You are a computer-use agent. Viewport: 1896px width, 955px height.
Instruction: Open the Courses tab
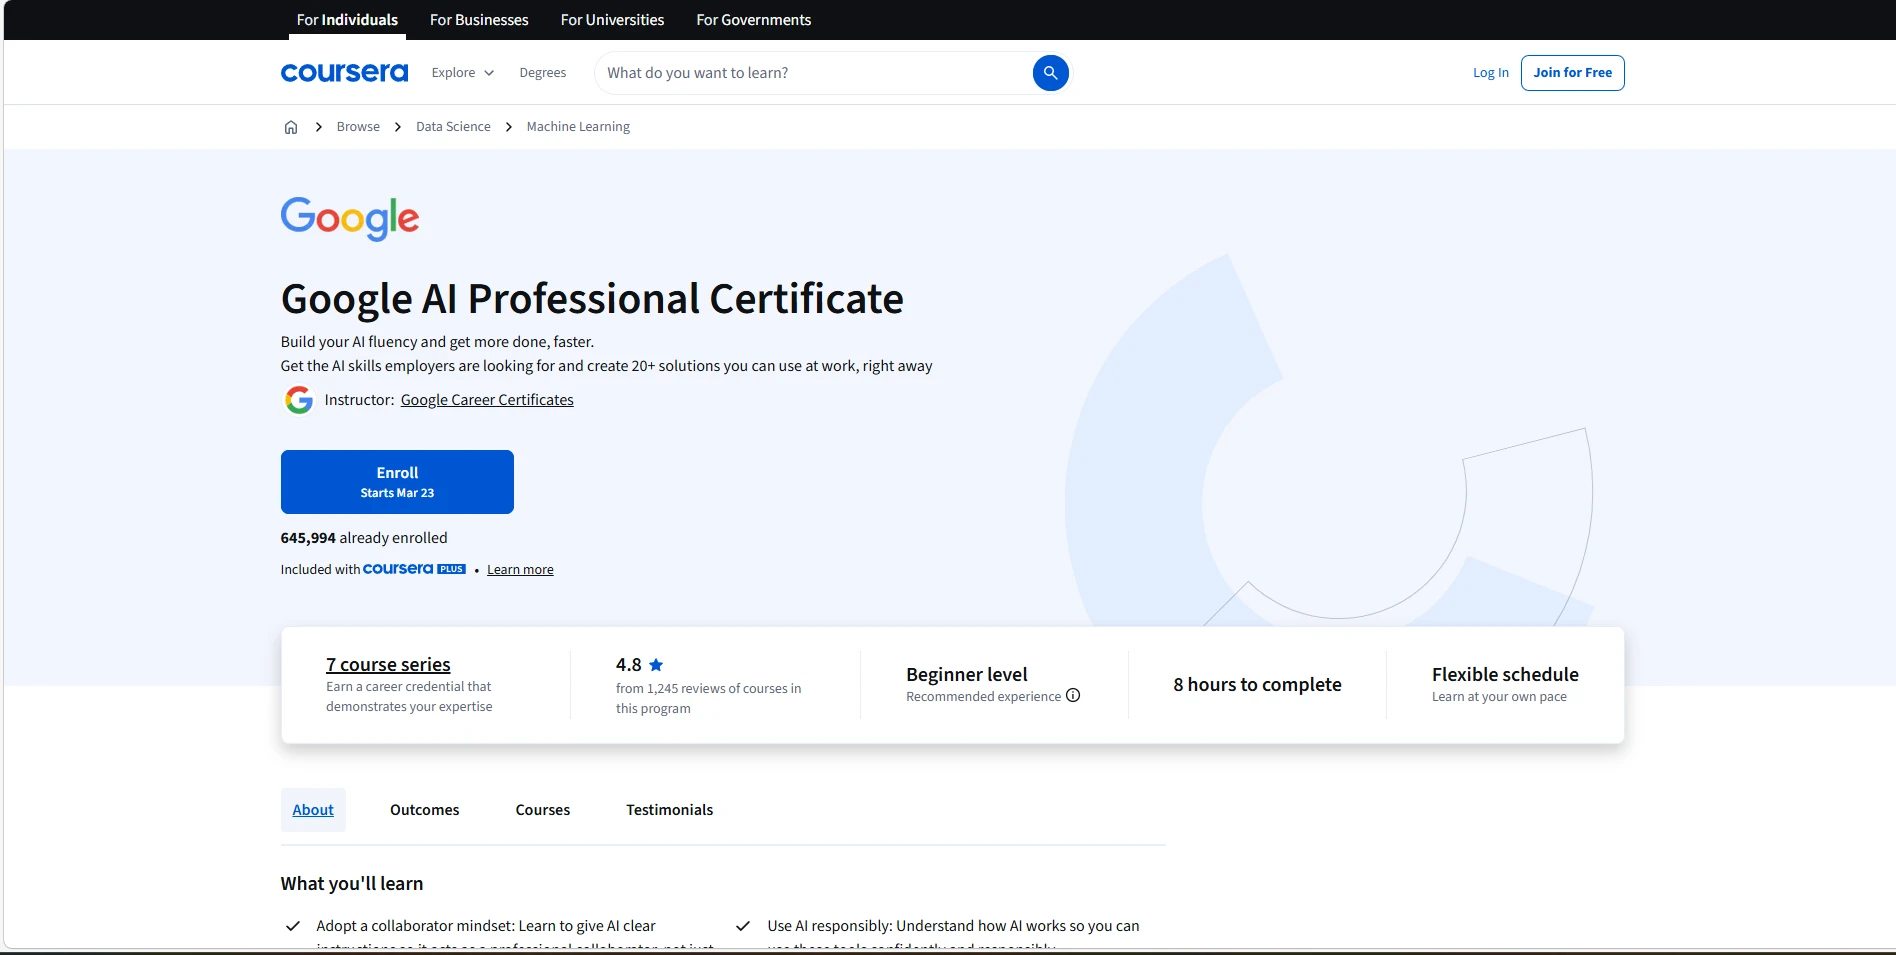click(x=542, y=809)
